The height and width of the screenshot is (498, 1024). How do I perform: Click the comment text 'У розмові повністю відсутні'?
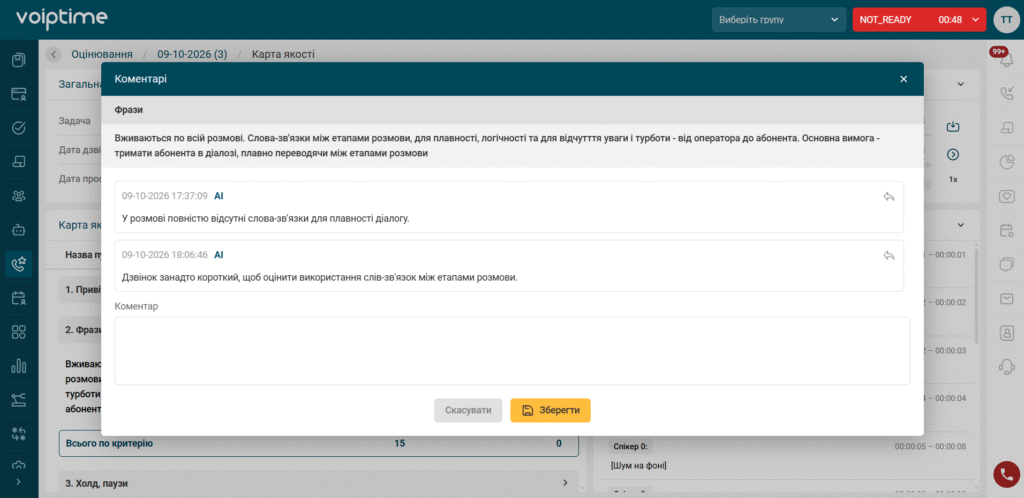click(265, 219)
